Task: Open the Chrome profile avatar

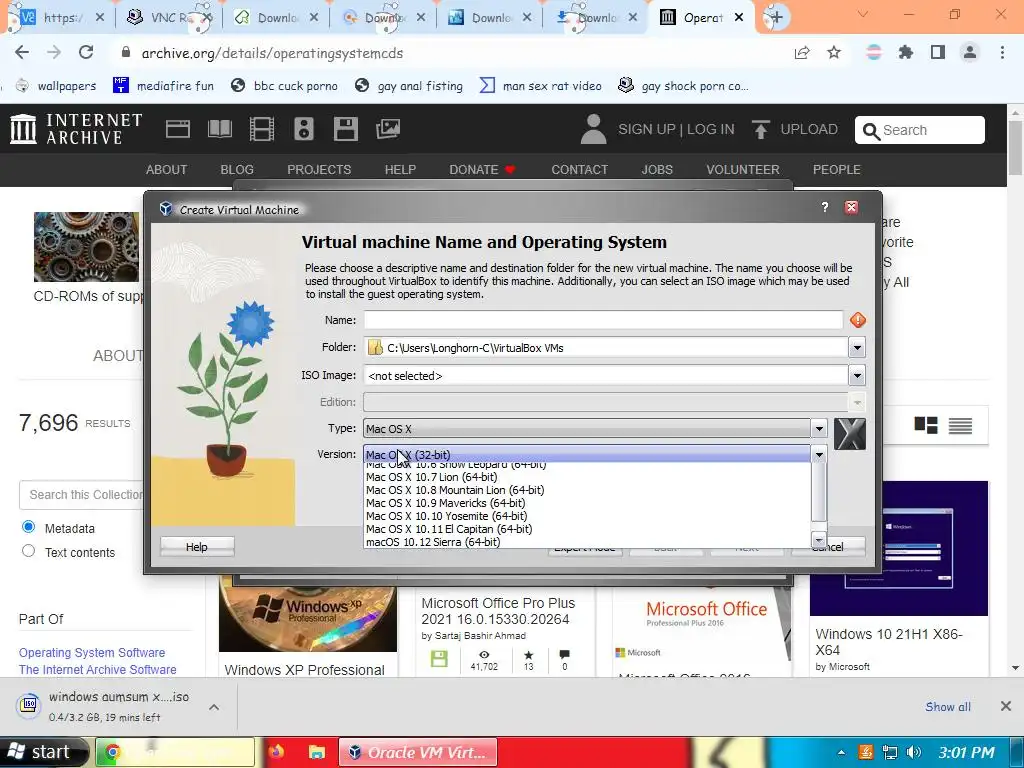Action: (x=970, y=53)
